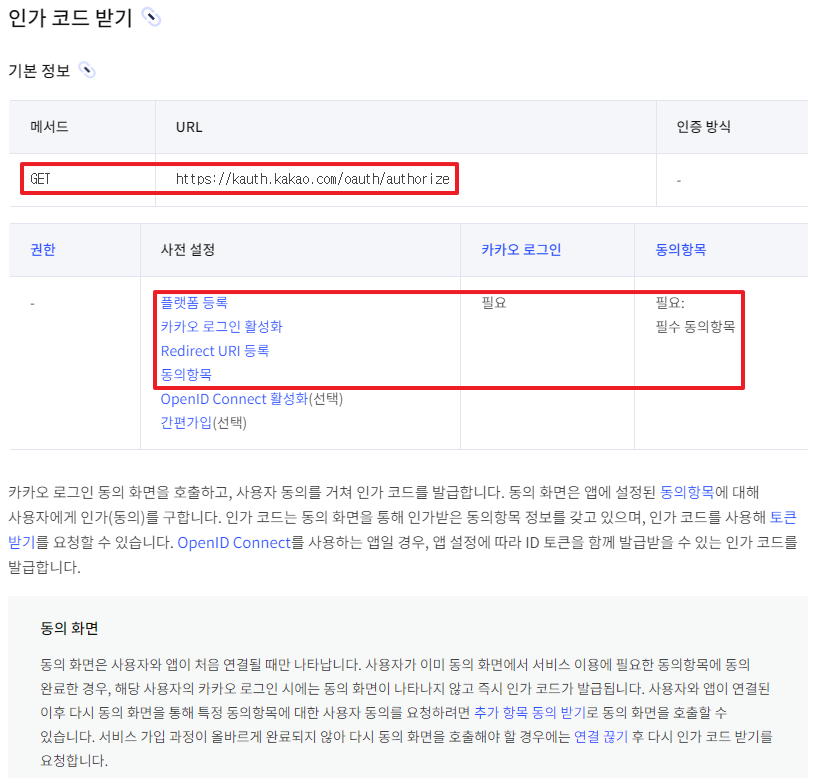Open the 카카오 로그인 활성화 link
This screenshot has height=778, width=816.
pos(222,326)
